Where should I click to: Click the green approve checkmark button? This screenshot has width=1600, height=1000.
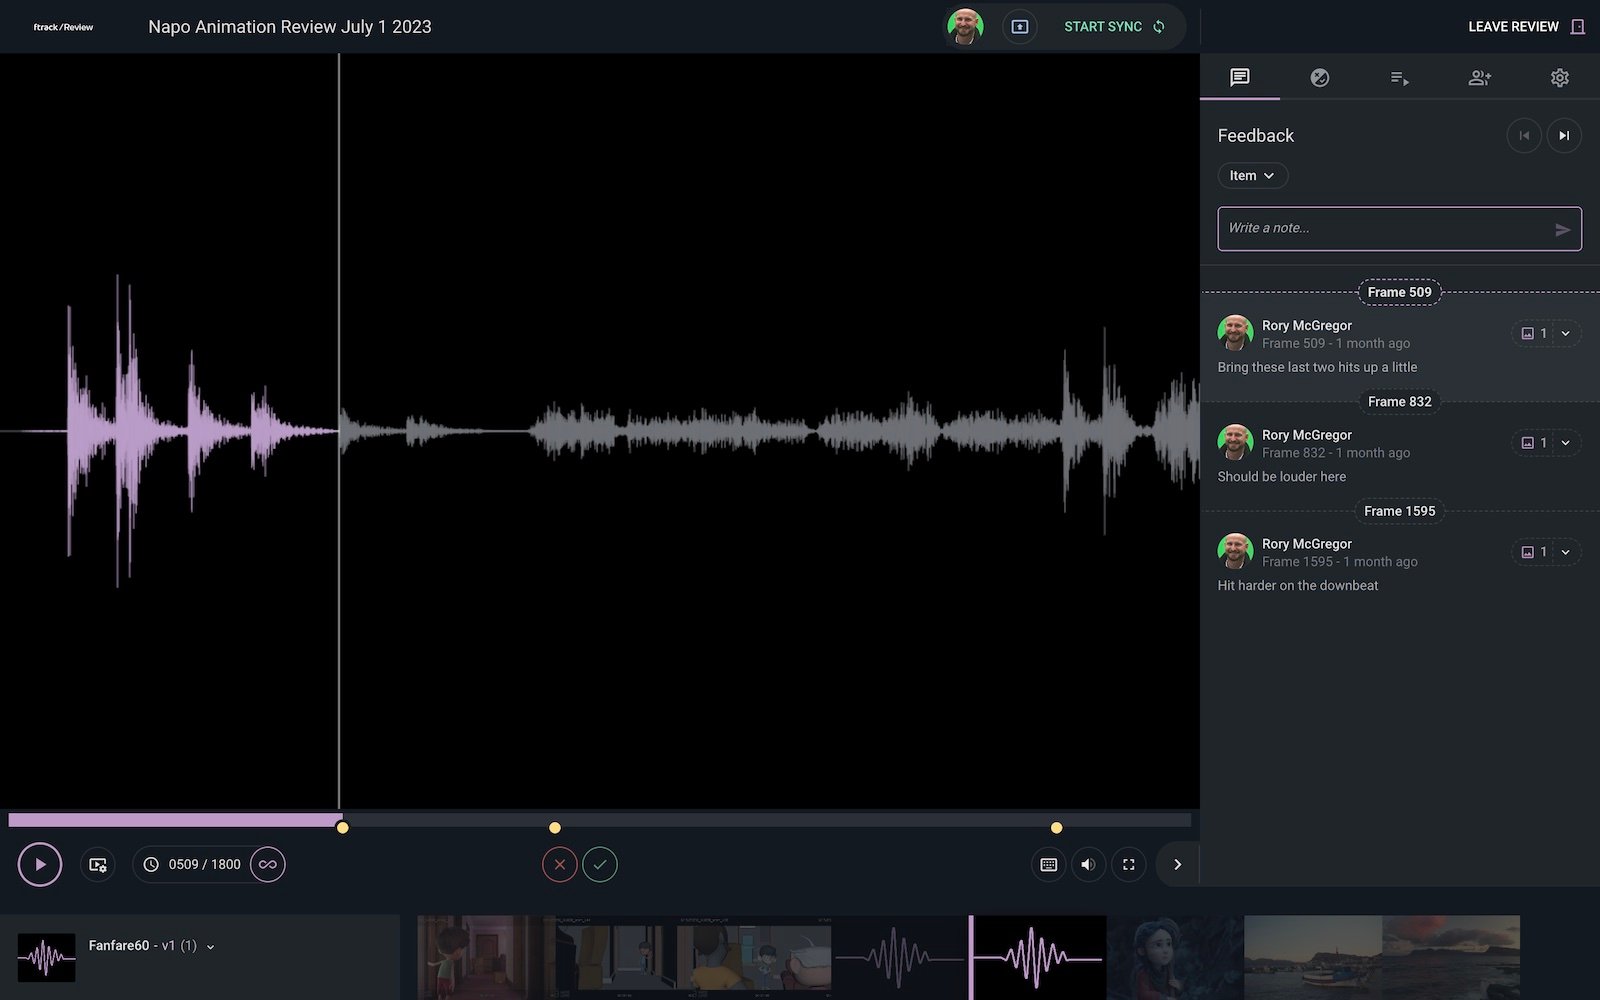pos(600,865)
